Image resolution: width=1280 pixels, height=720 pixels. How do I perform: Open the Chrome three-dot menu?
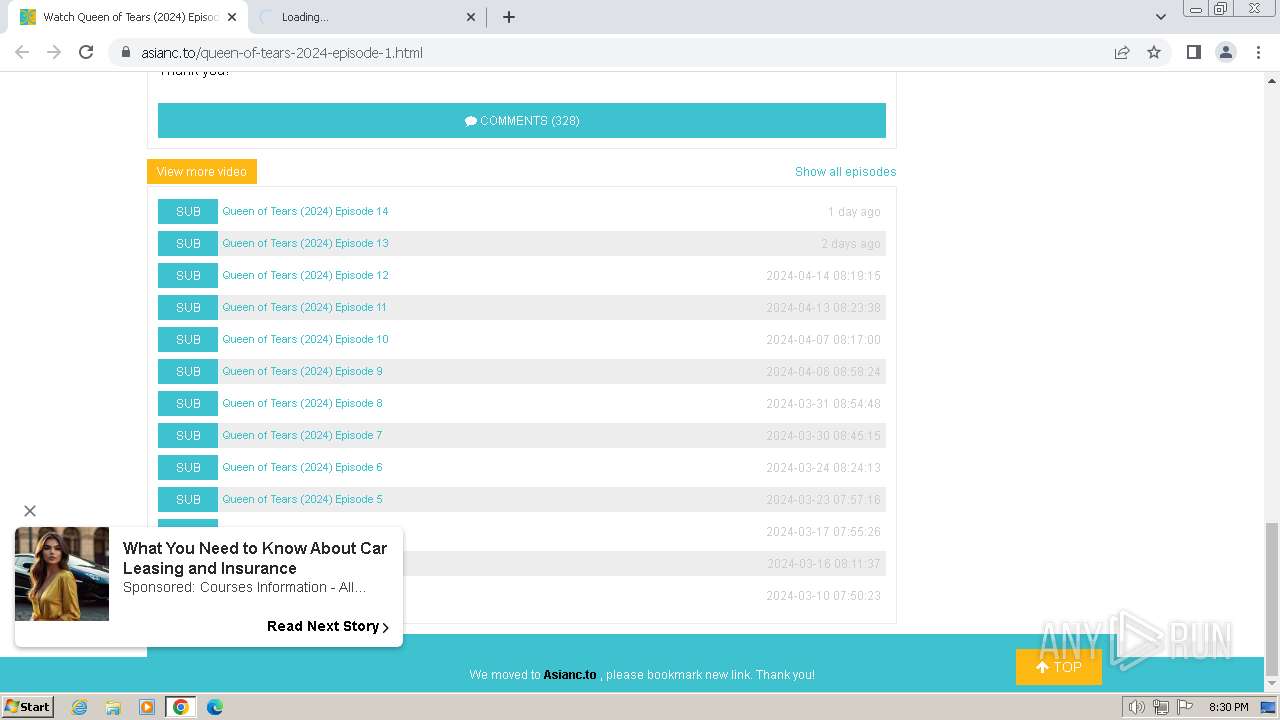[1258, 52]
